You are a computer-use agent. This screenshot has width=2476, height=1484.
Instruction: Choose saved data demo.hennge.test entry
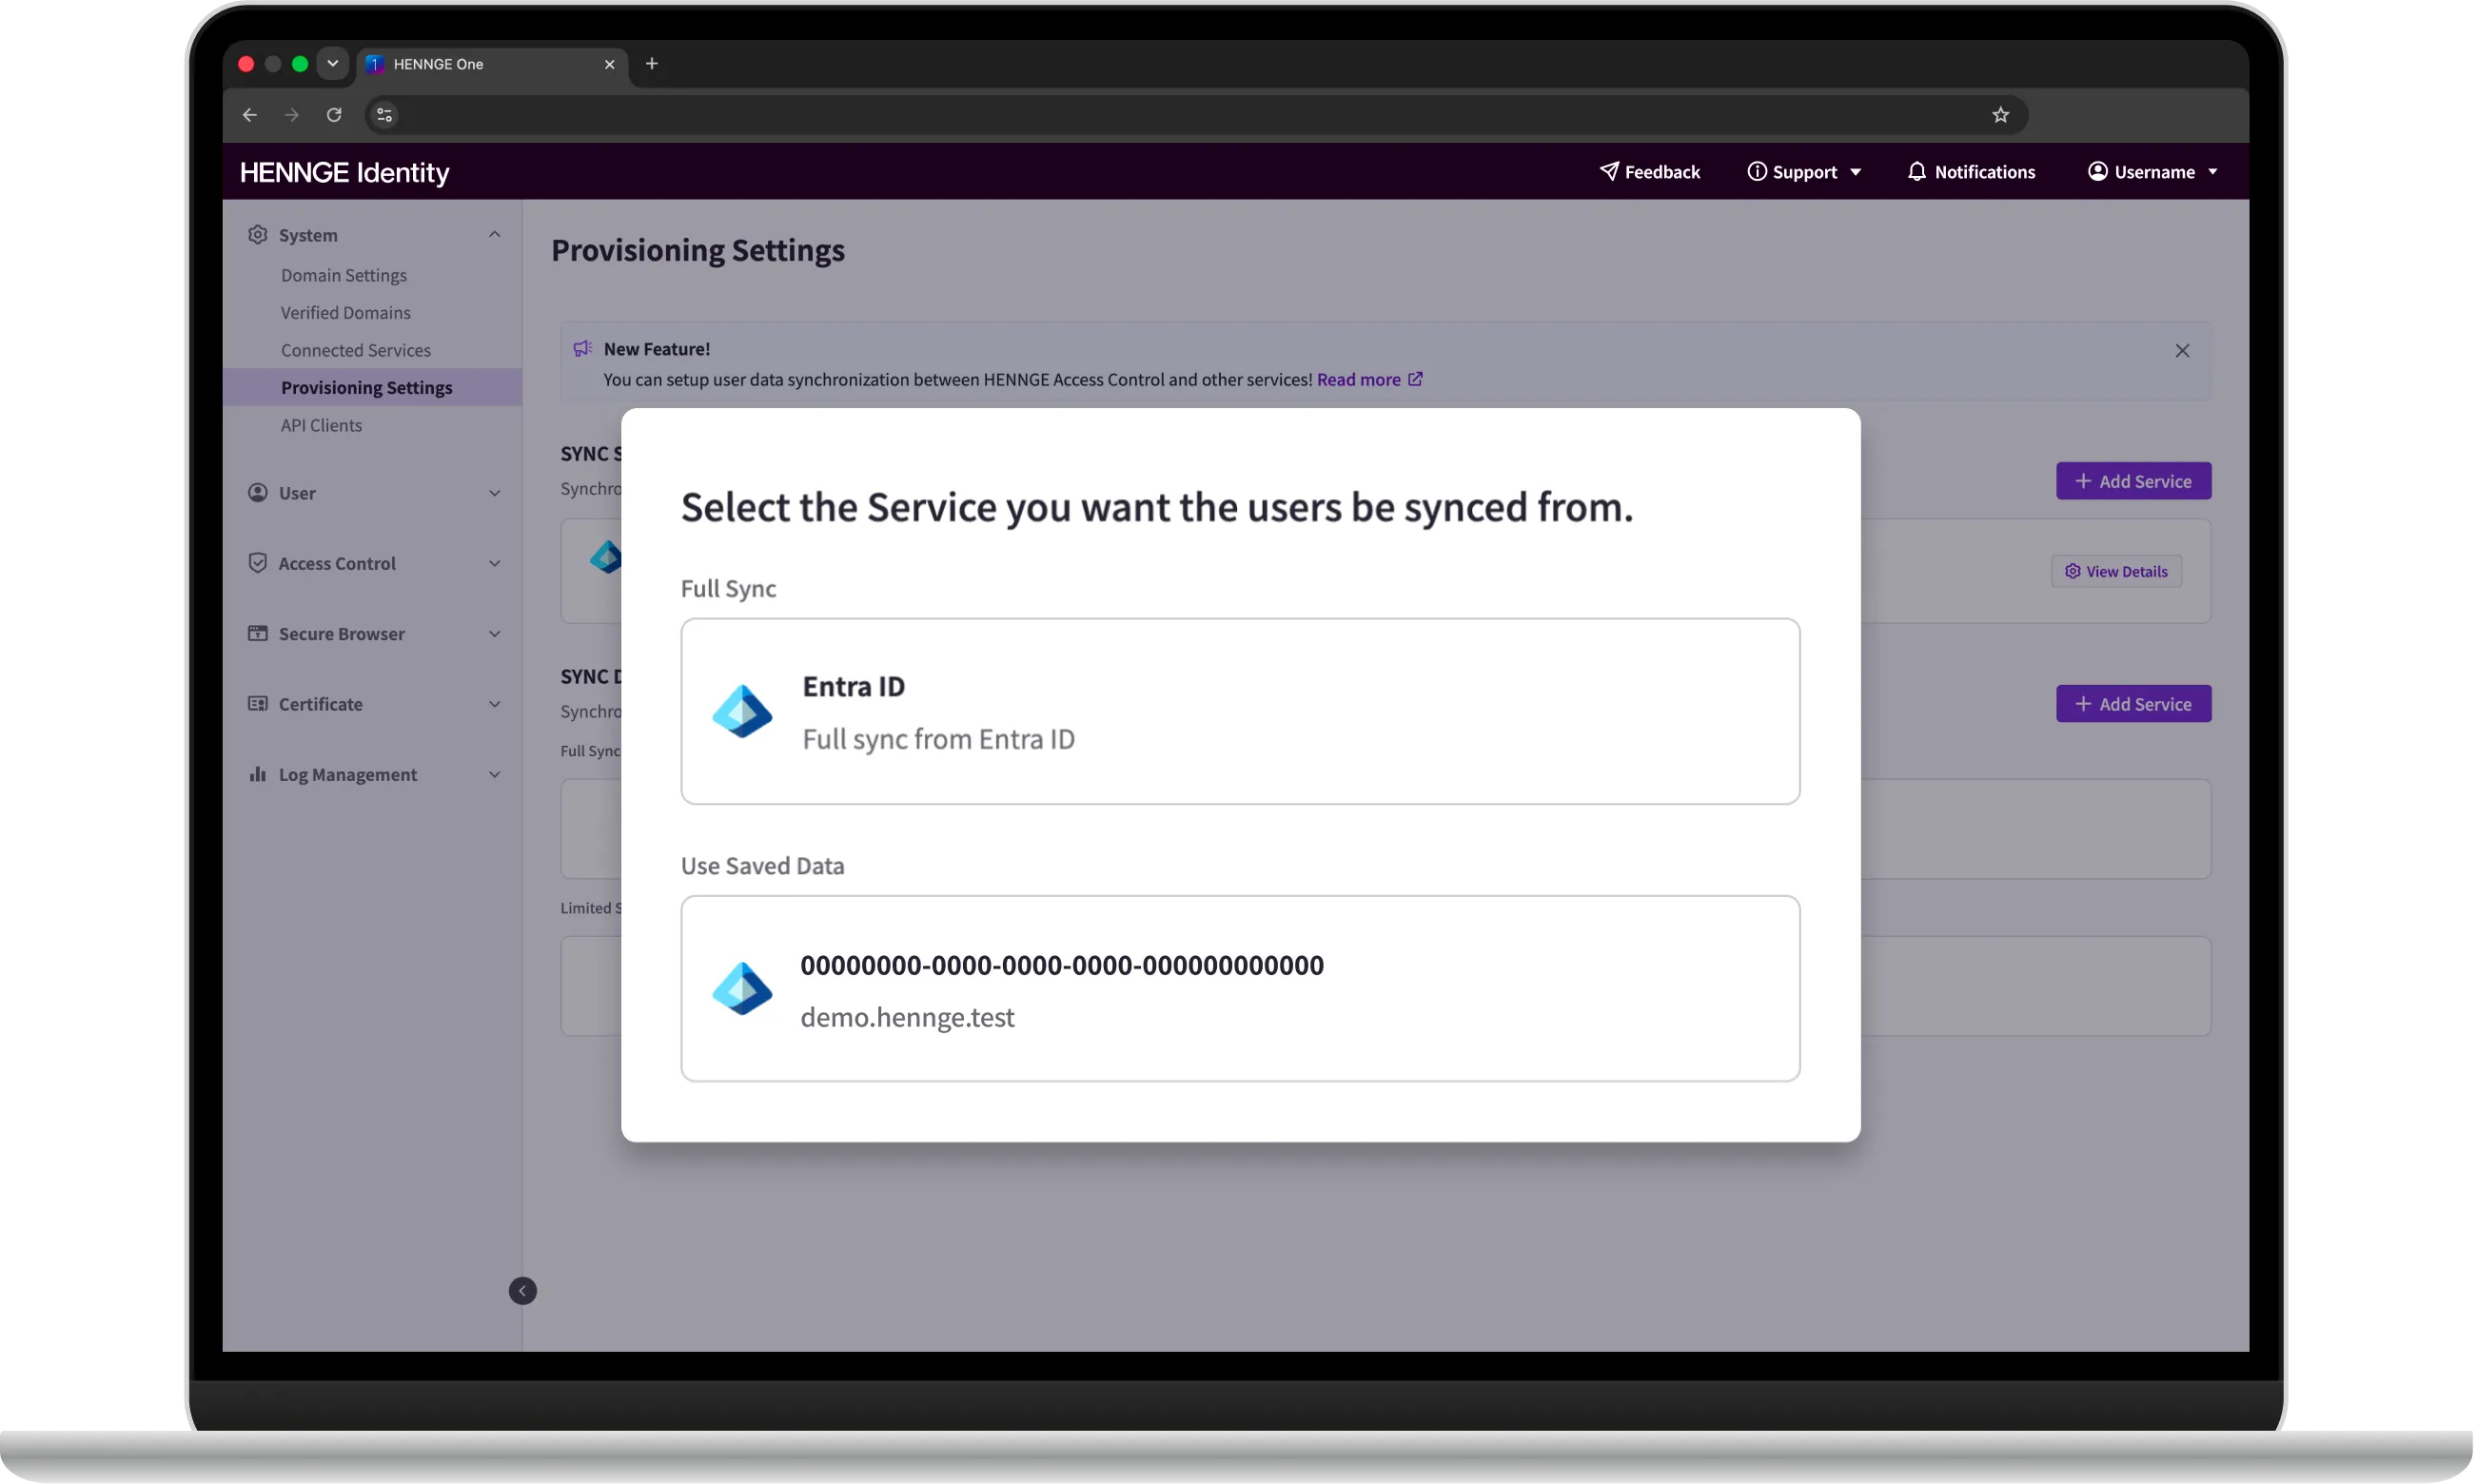coord(1241,989)
